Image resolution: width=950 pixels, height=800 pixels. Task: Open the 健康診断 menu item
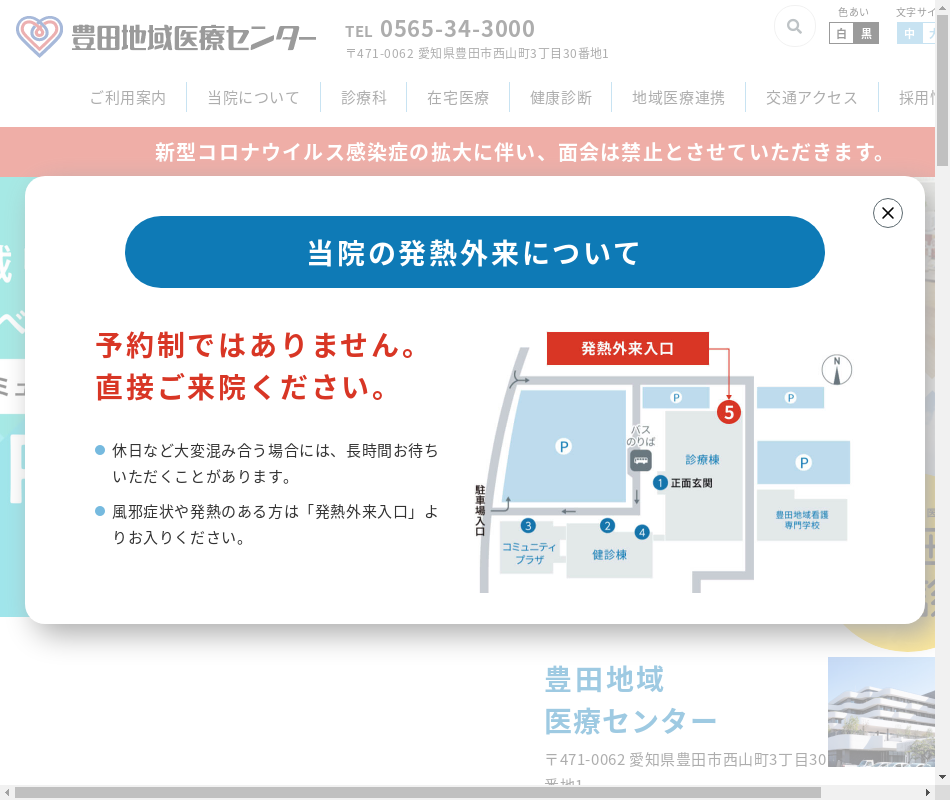561,98
